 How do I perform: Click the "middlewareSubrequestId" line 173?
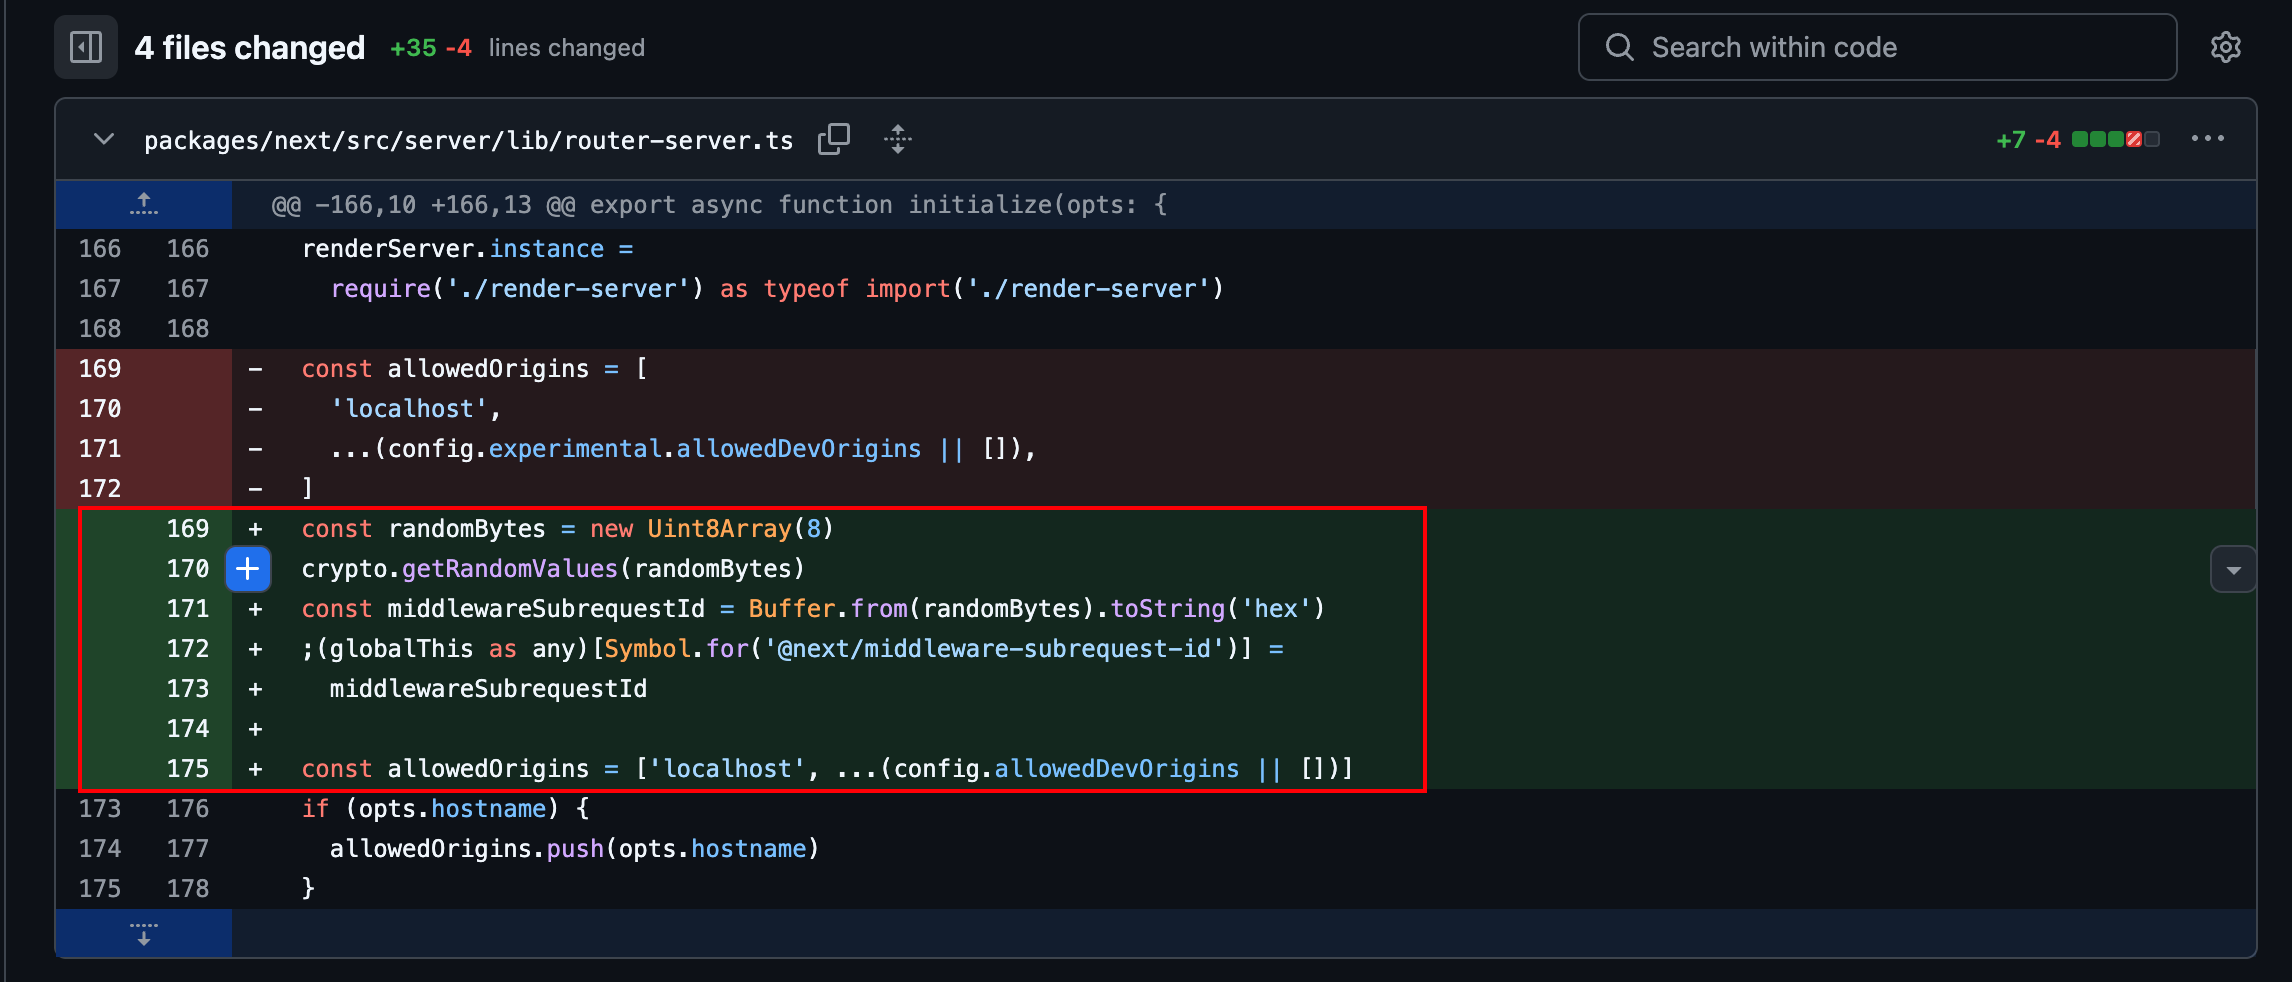pyautogui.click(x=488, y=689)
